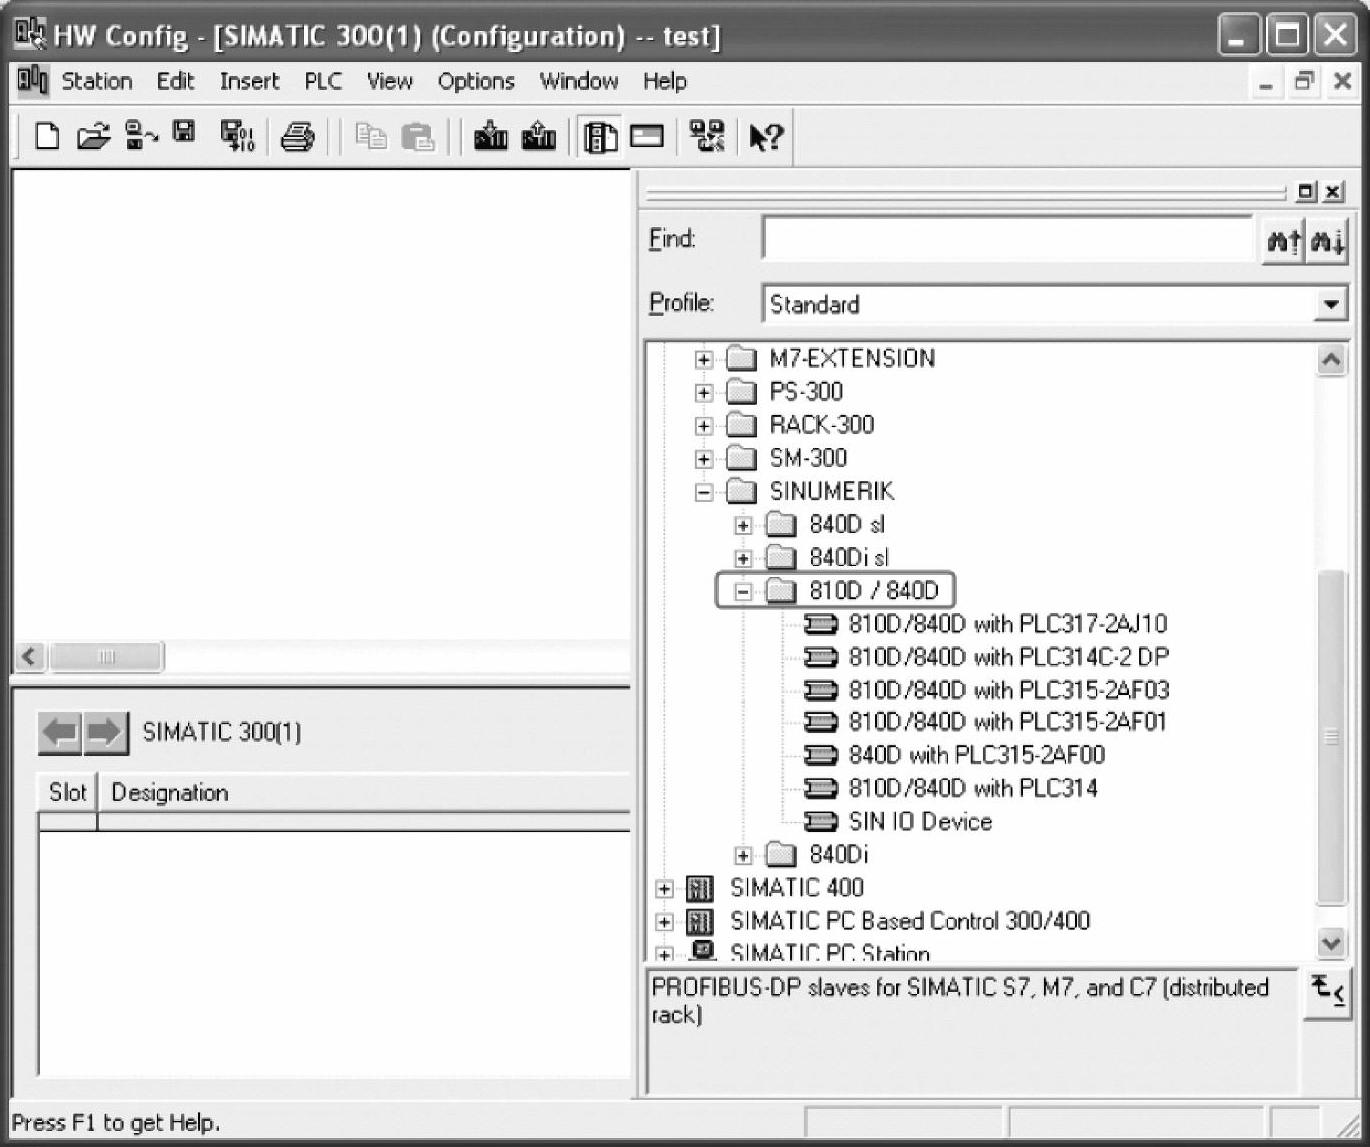This screenshot has height=1147, width=1370.
Task: Click station window scroll-left arrow
Action: click(30, 657)
